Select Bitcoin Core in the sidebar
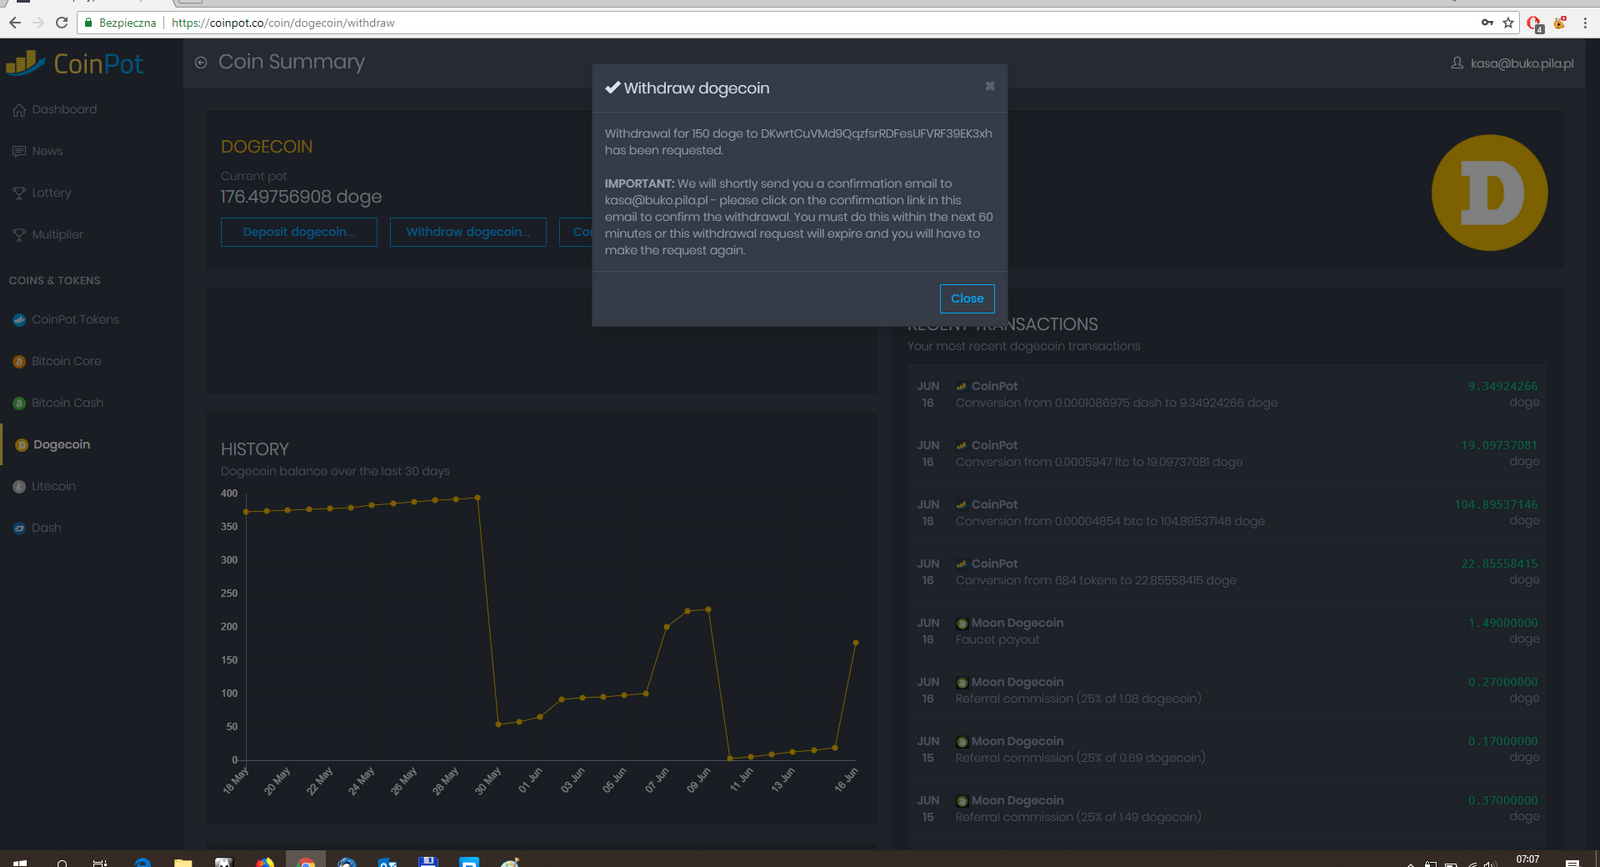 (66, 361)
